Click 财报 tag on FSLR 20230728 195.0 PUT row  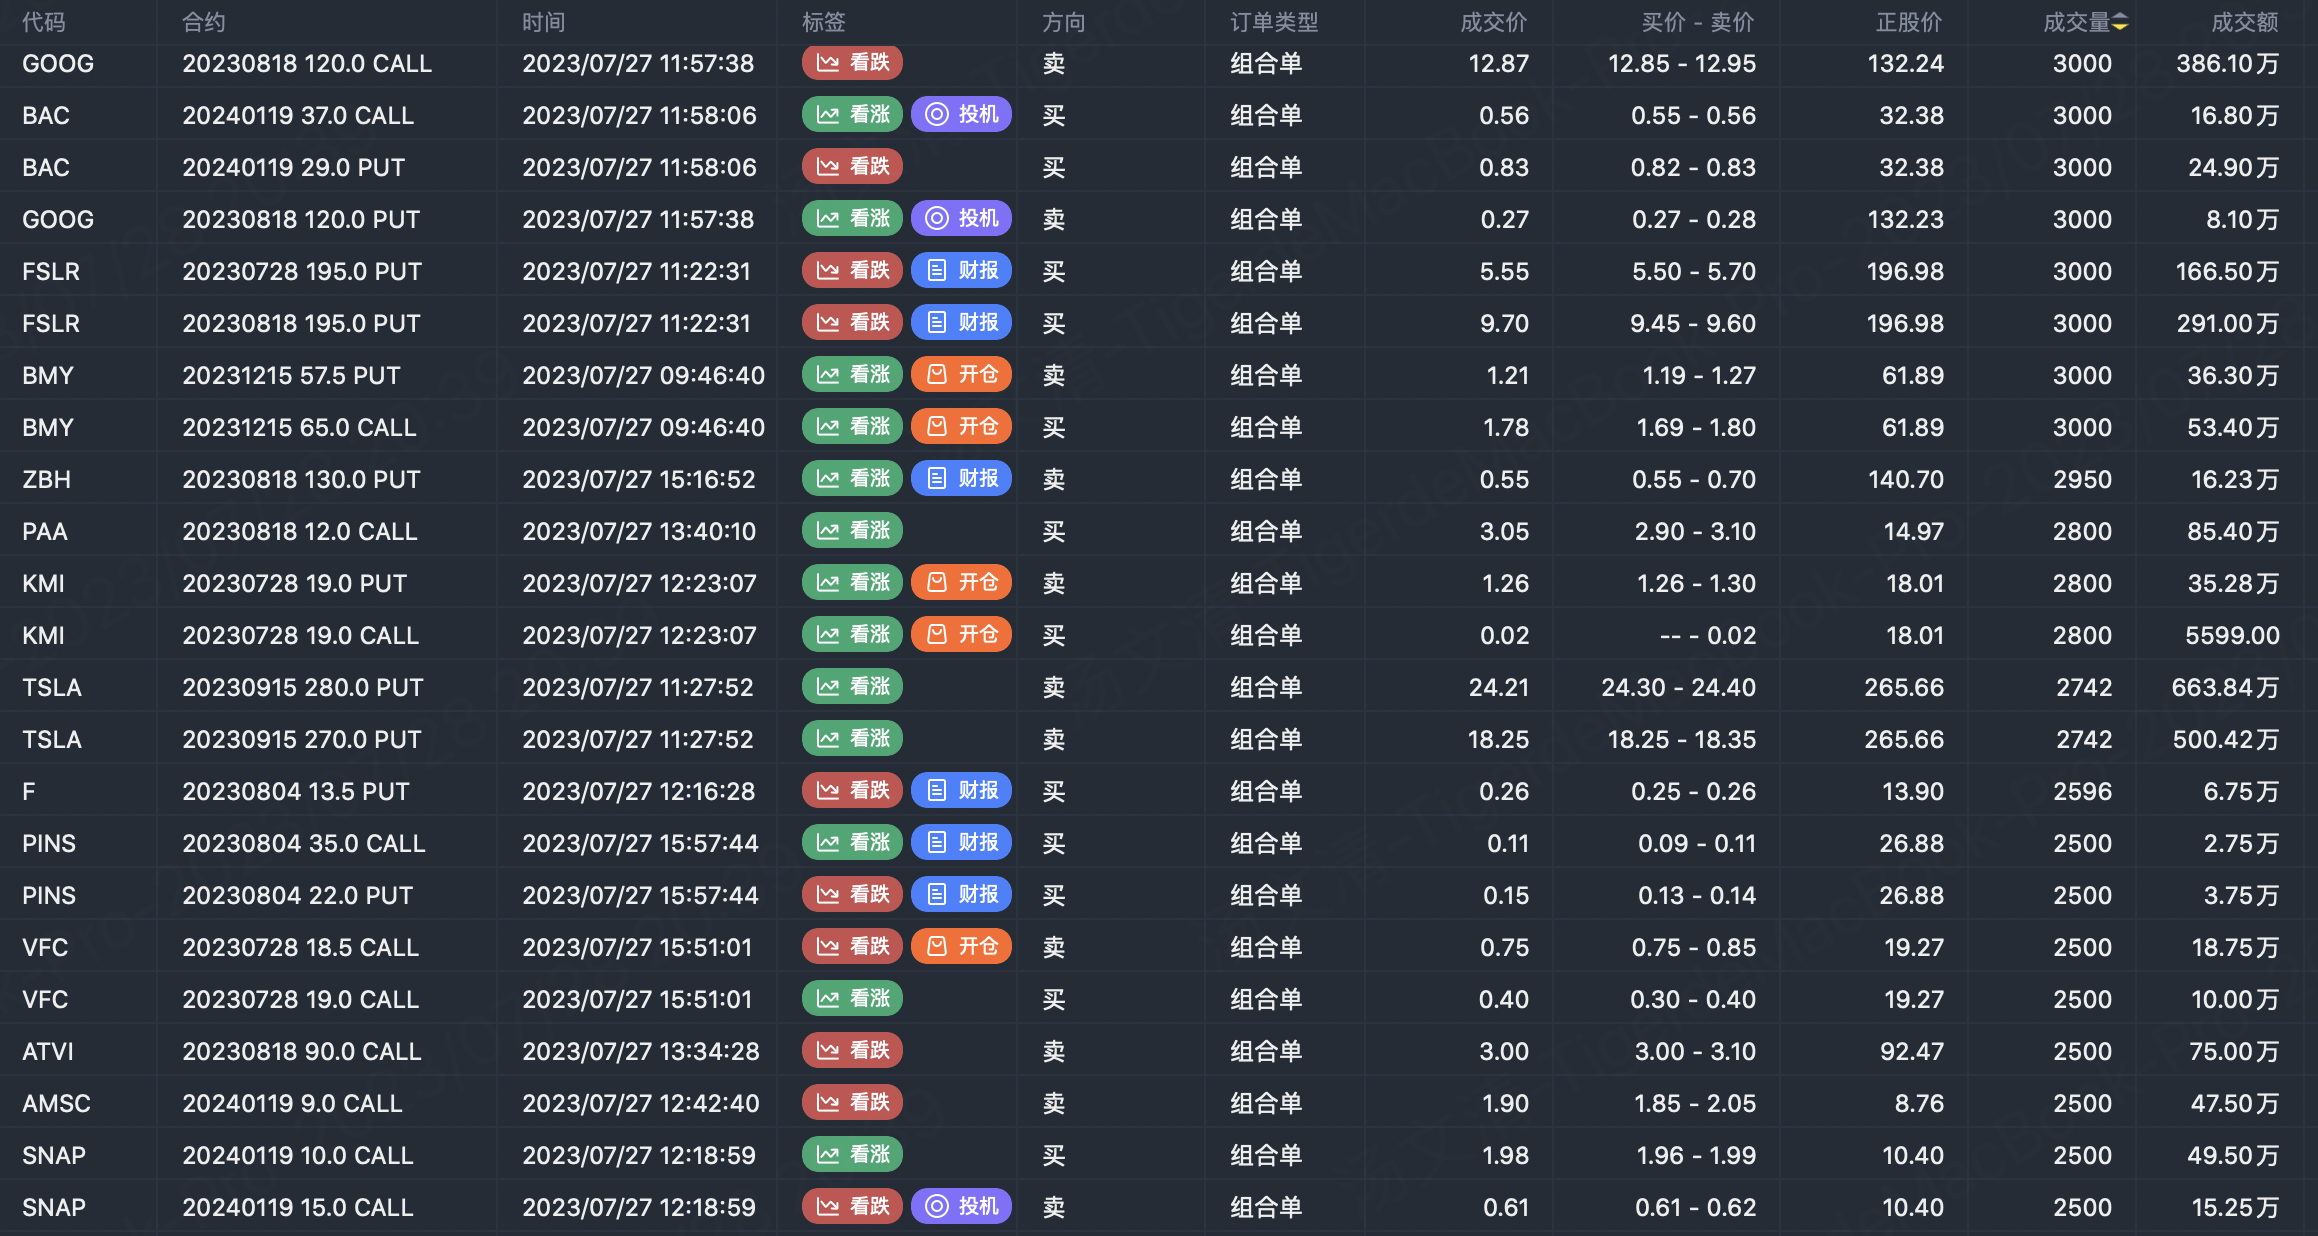pos(961,271)
